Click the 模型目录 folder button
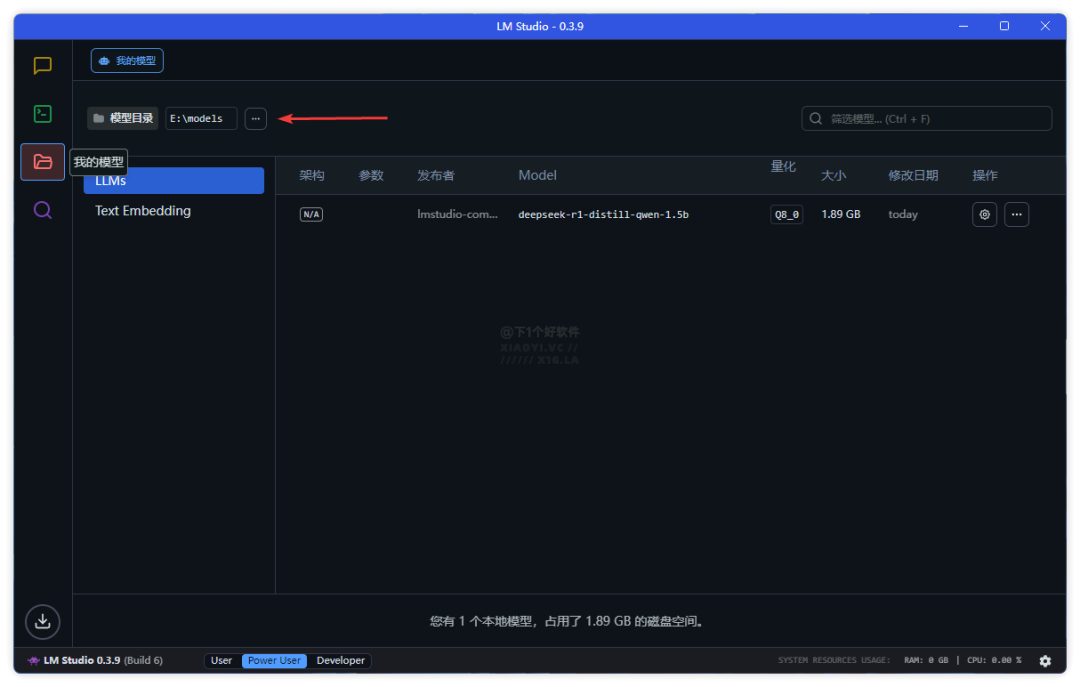 123,119
